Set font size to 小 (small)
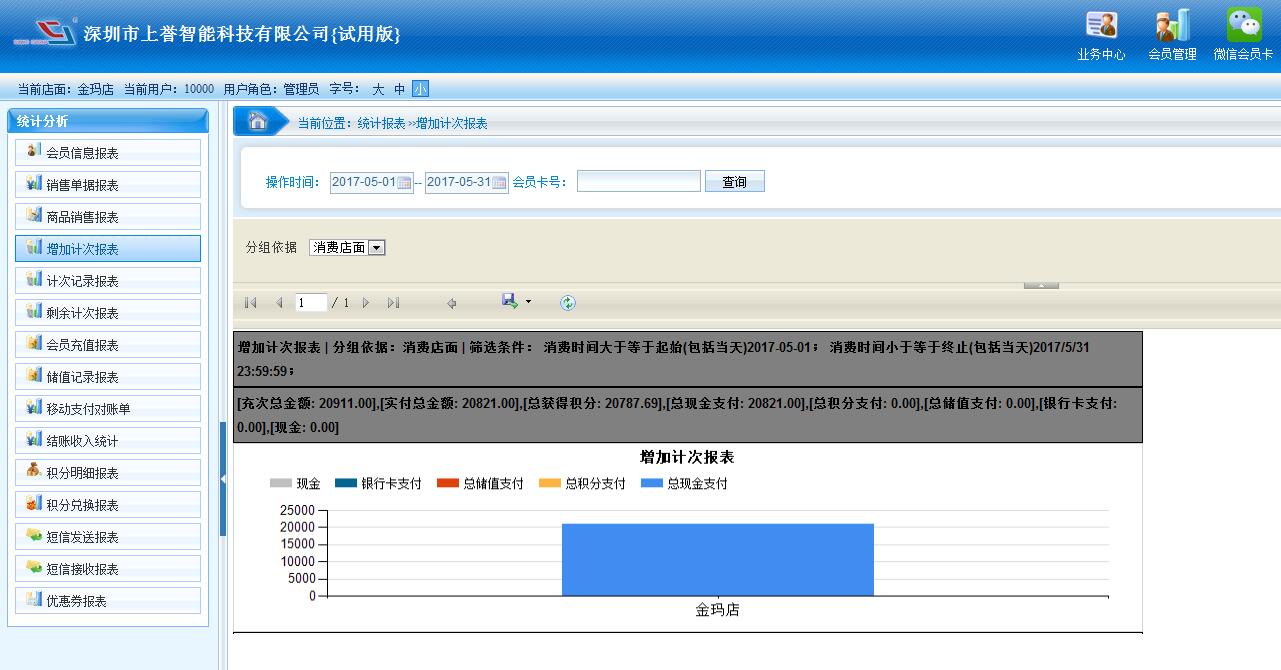 coord(420,89)
